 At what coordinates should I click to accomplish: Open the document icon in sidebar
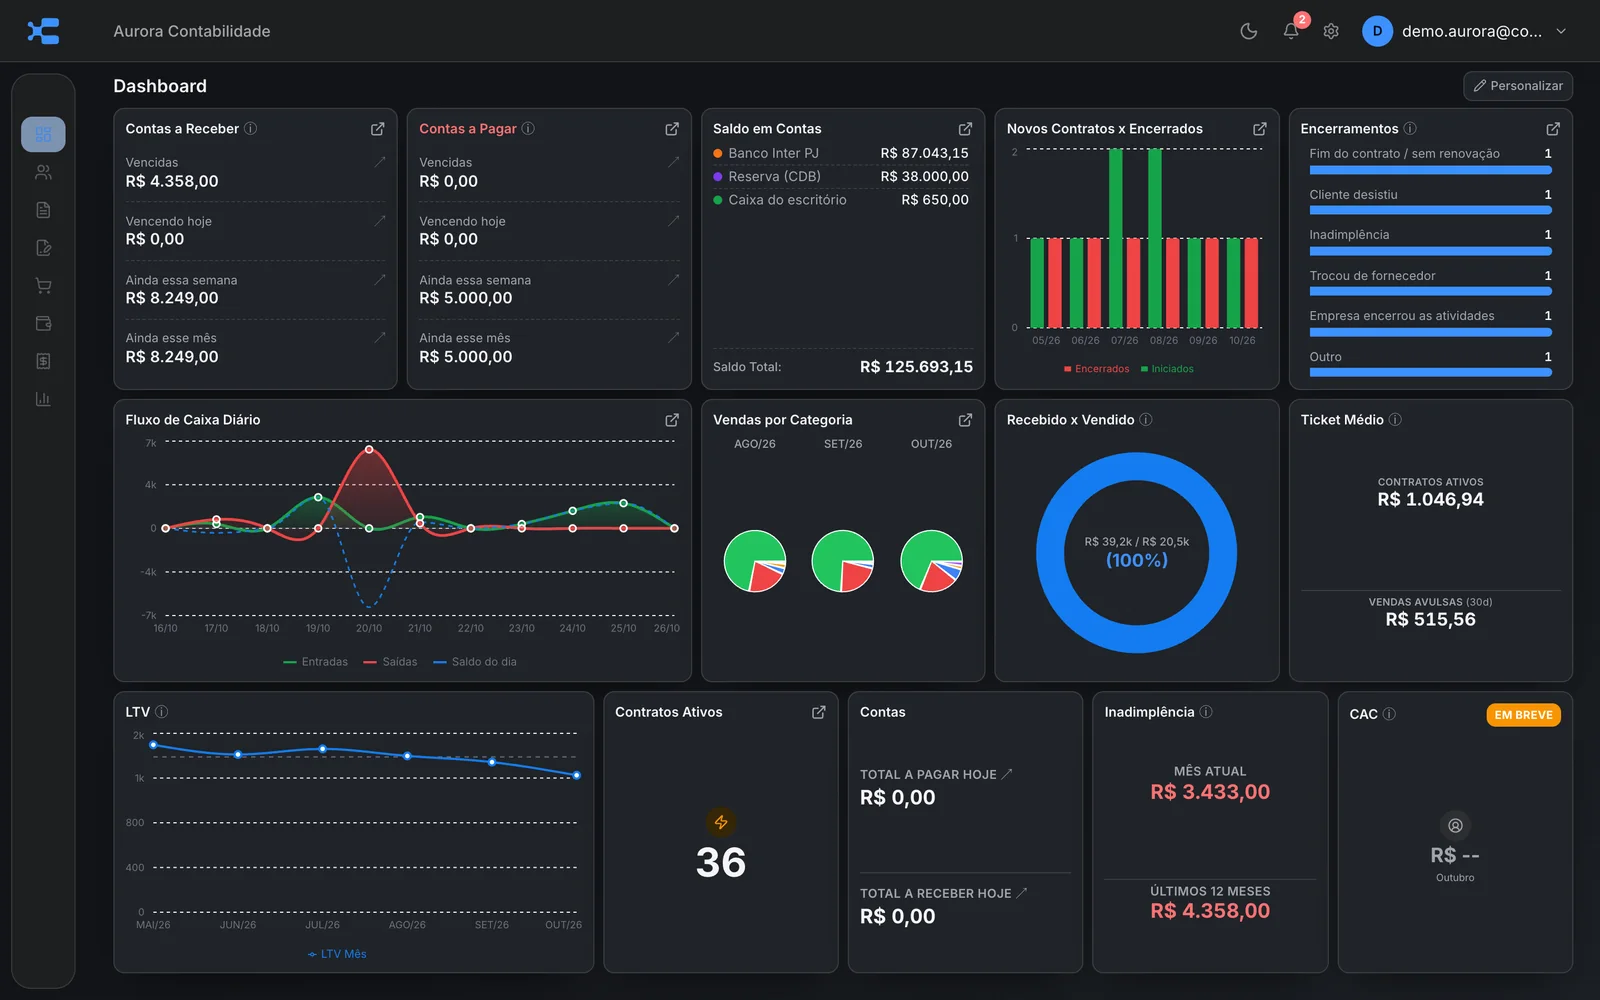43,210
